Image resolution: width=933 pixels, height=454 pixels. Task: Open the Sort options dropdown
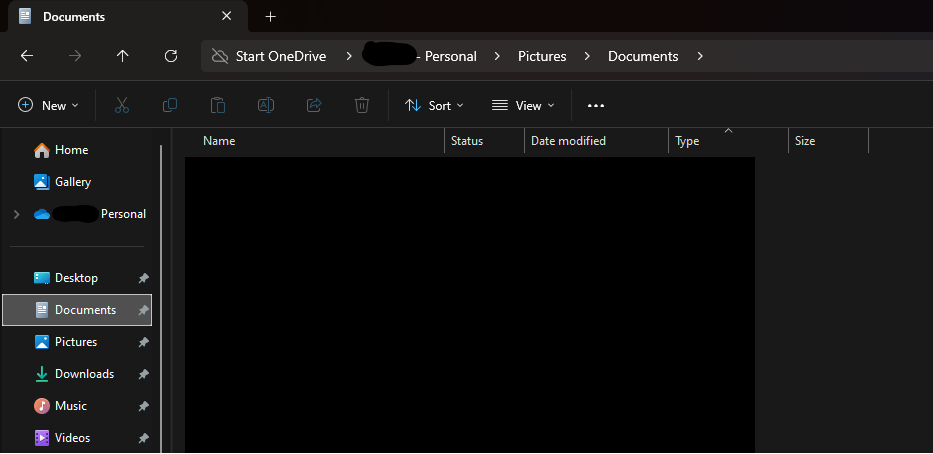tap(434, 105)
